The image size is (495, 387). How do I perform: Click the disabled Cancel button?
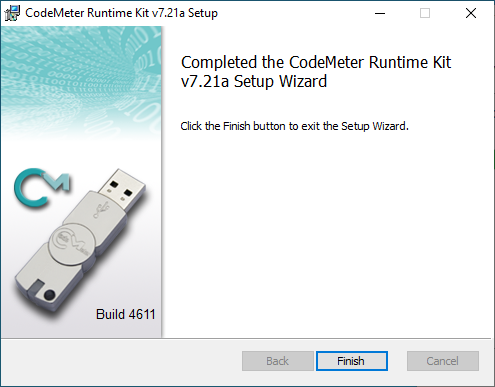[443, 361]
